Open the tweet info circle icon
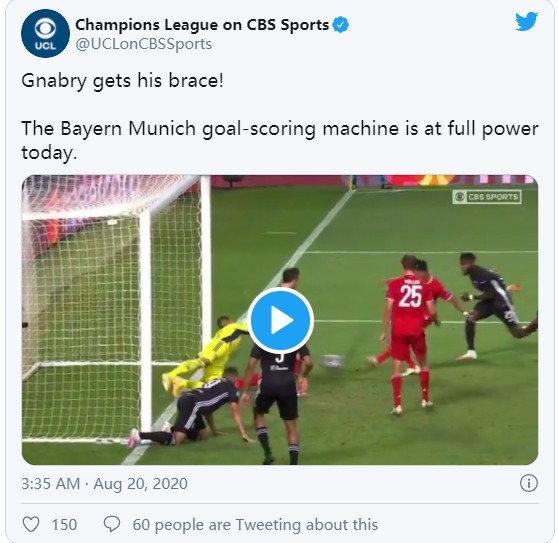The image size is (558, 543). pos(528,483)
